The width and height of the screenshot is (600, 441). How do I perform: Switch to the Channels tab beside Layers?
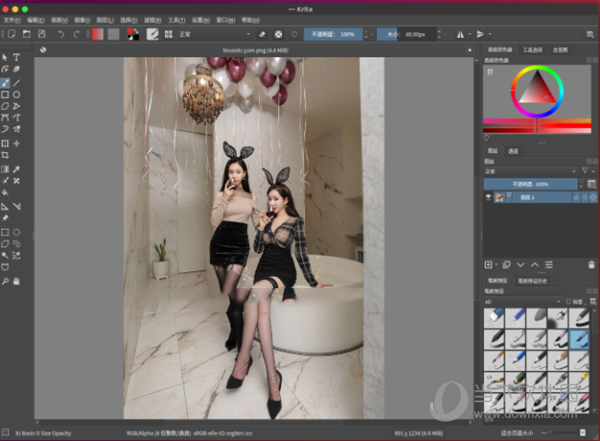513,151
